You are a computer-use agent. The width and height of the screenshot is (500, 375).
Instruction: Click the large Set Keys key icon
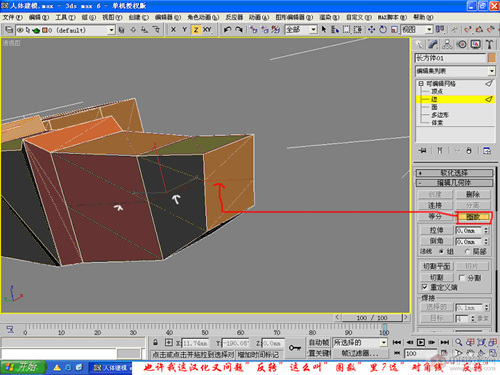(295, 348)
